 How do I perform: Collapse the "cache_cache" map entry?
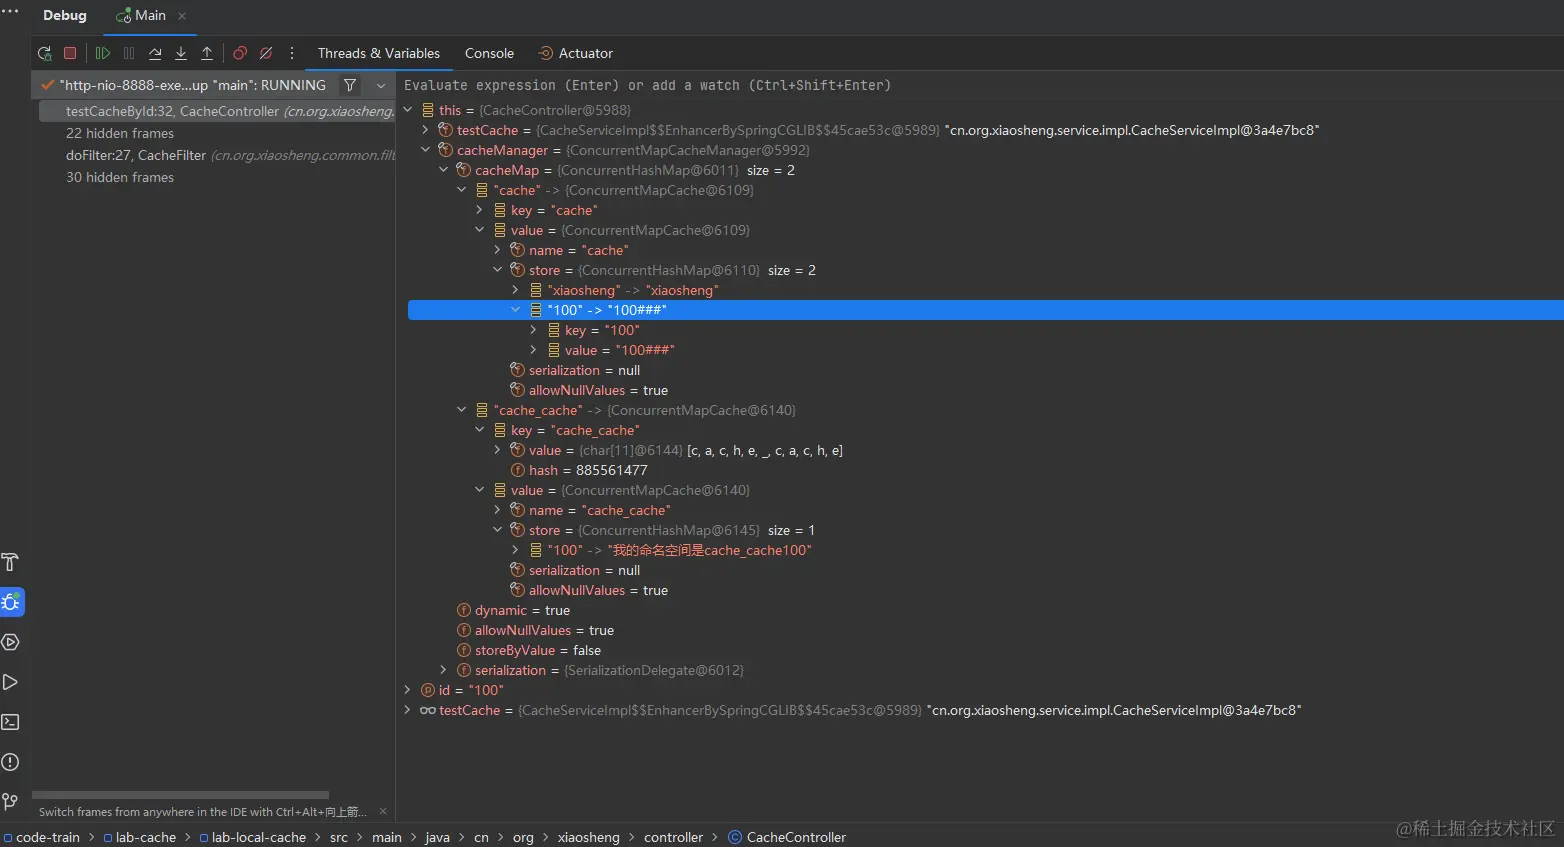point(462,410)
